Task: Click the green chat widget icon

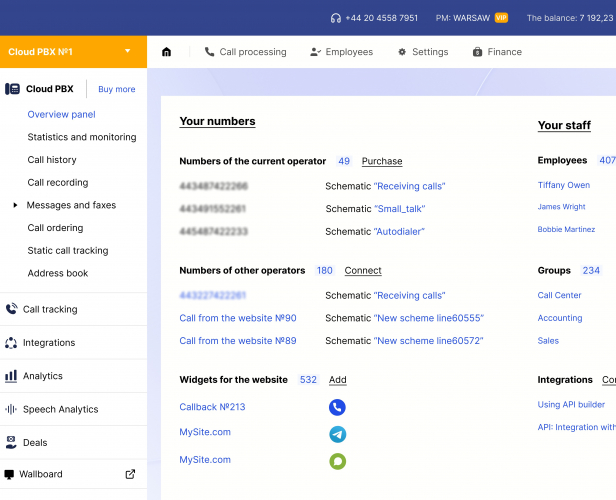Action: pyautogui.click(x=337, y=462)
